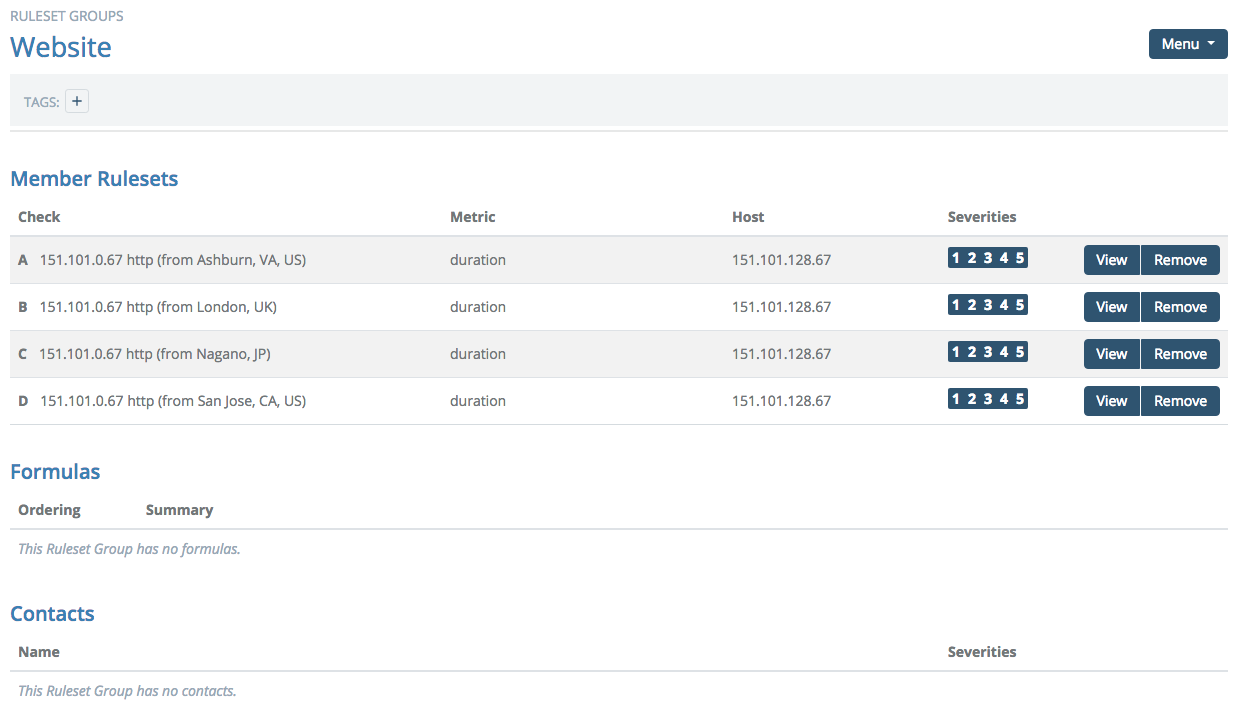1239x714 pixels.
Task: View the London, UK ruleset
Action: click(1111, 306)
